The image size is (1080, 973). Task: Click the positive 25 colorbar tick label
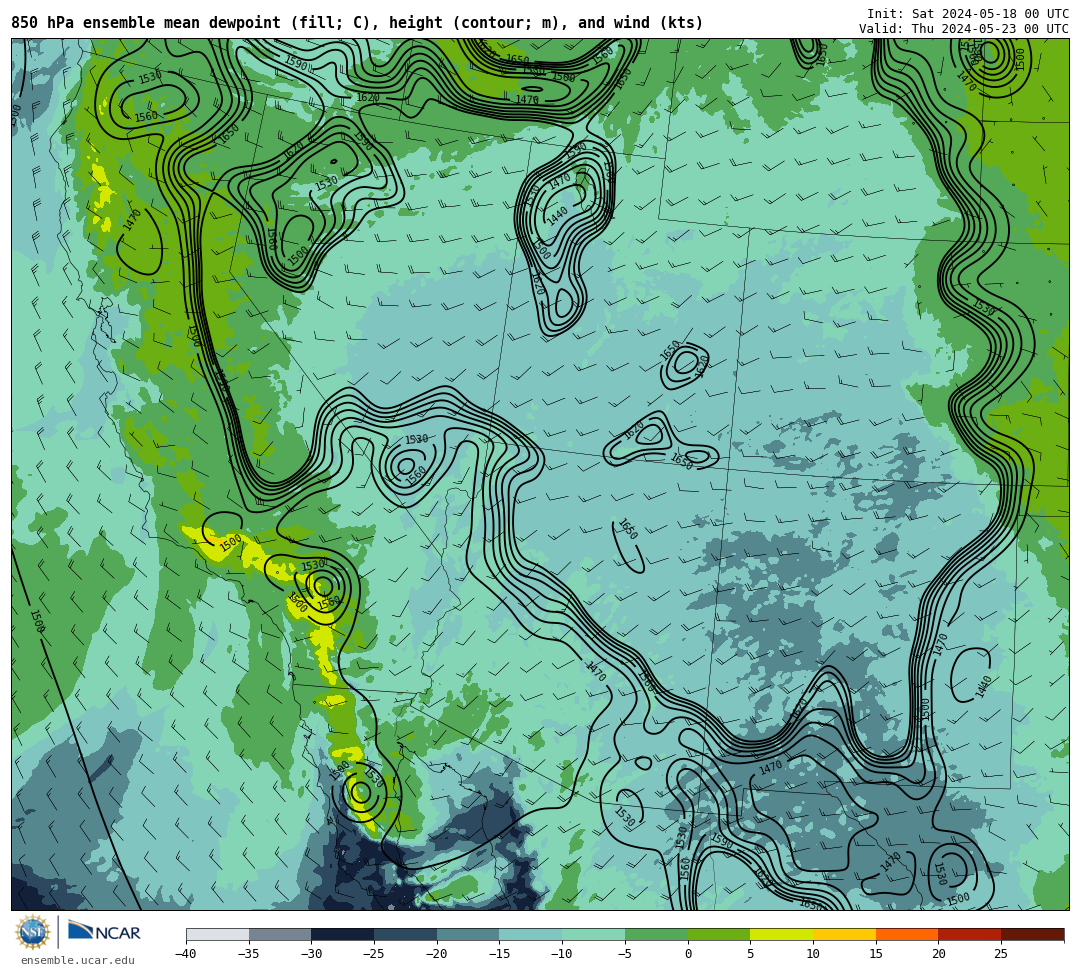(x=1001, y=954)
